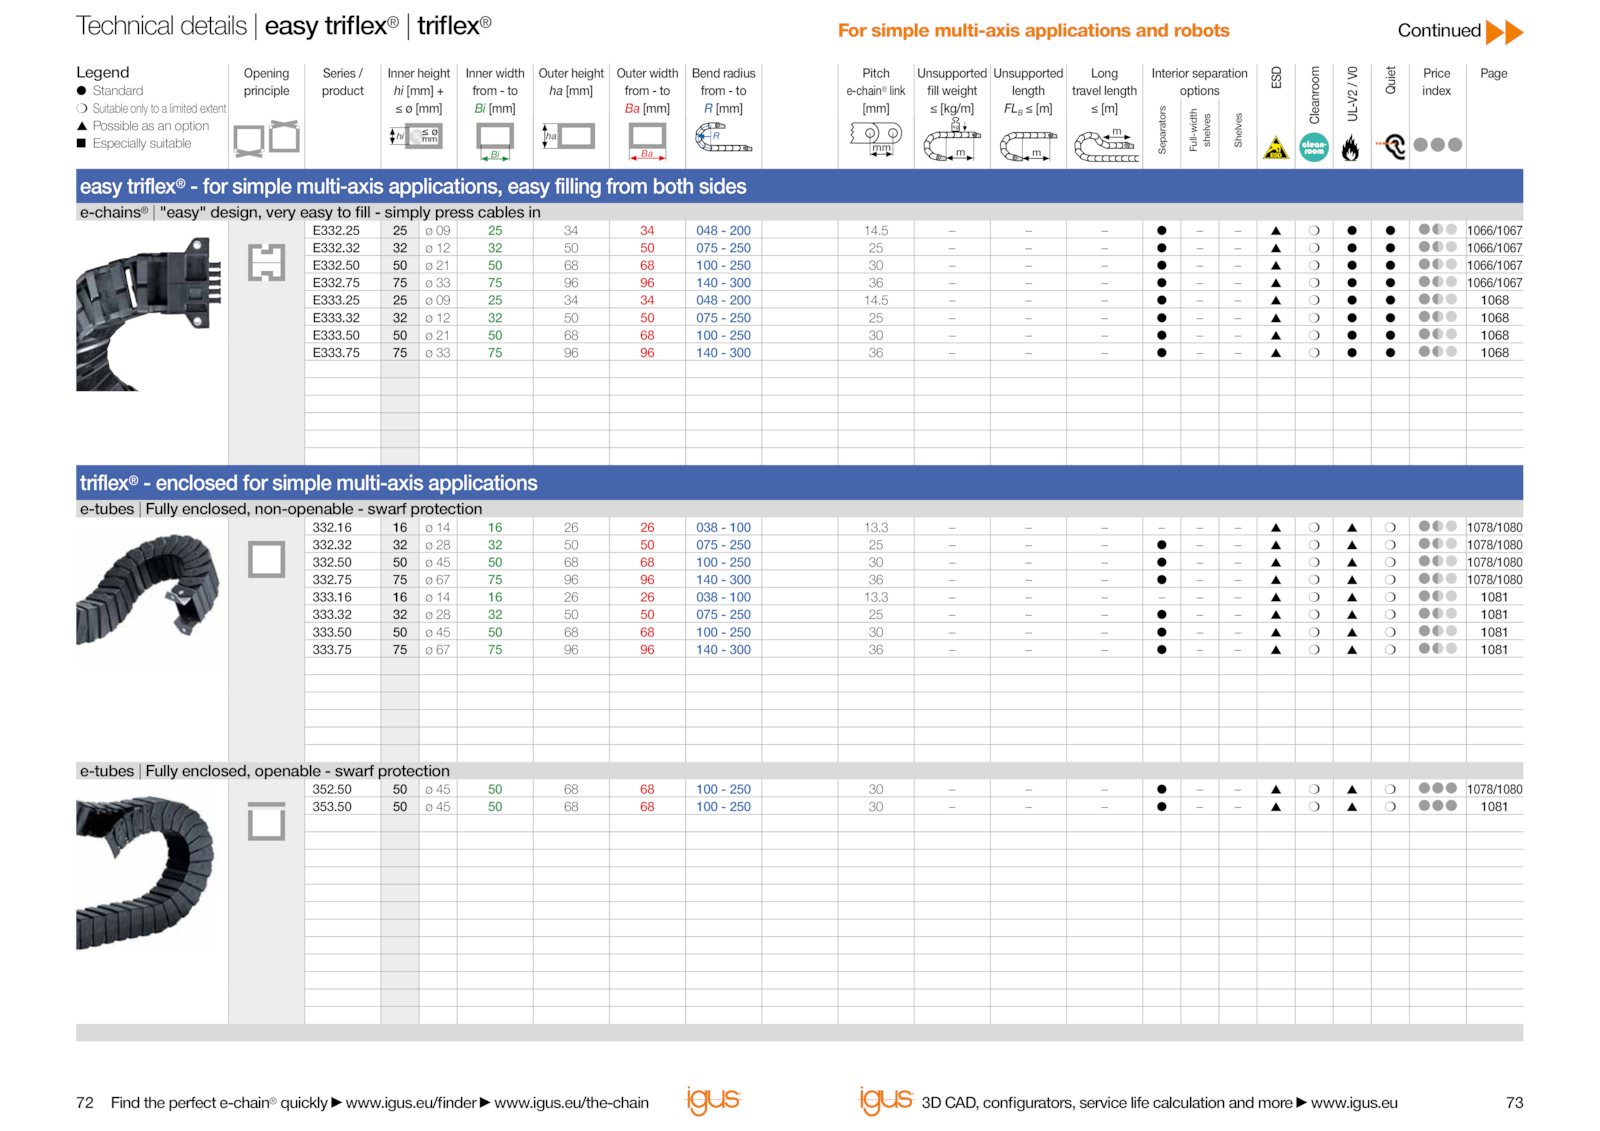This screenshot has height=1131, width=1600.
Task: Click bend radius 100 - 250 for 353.50
Action: [723, 807]
